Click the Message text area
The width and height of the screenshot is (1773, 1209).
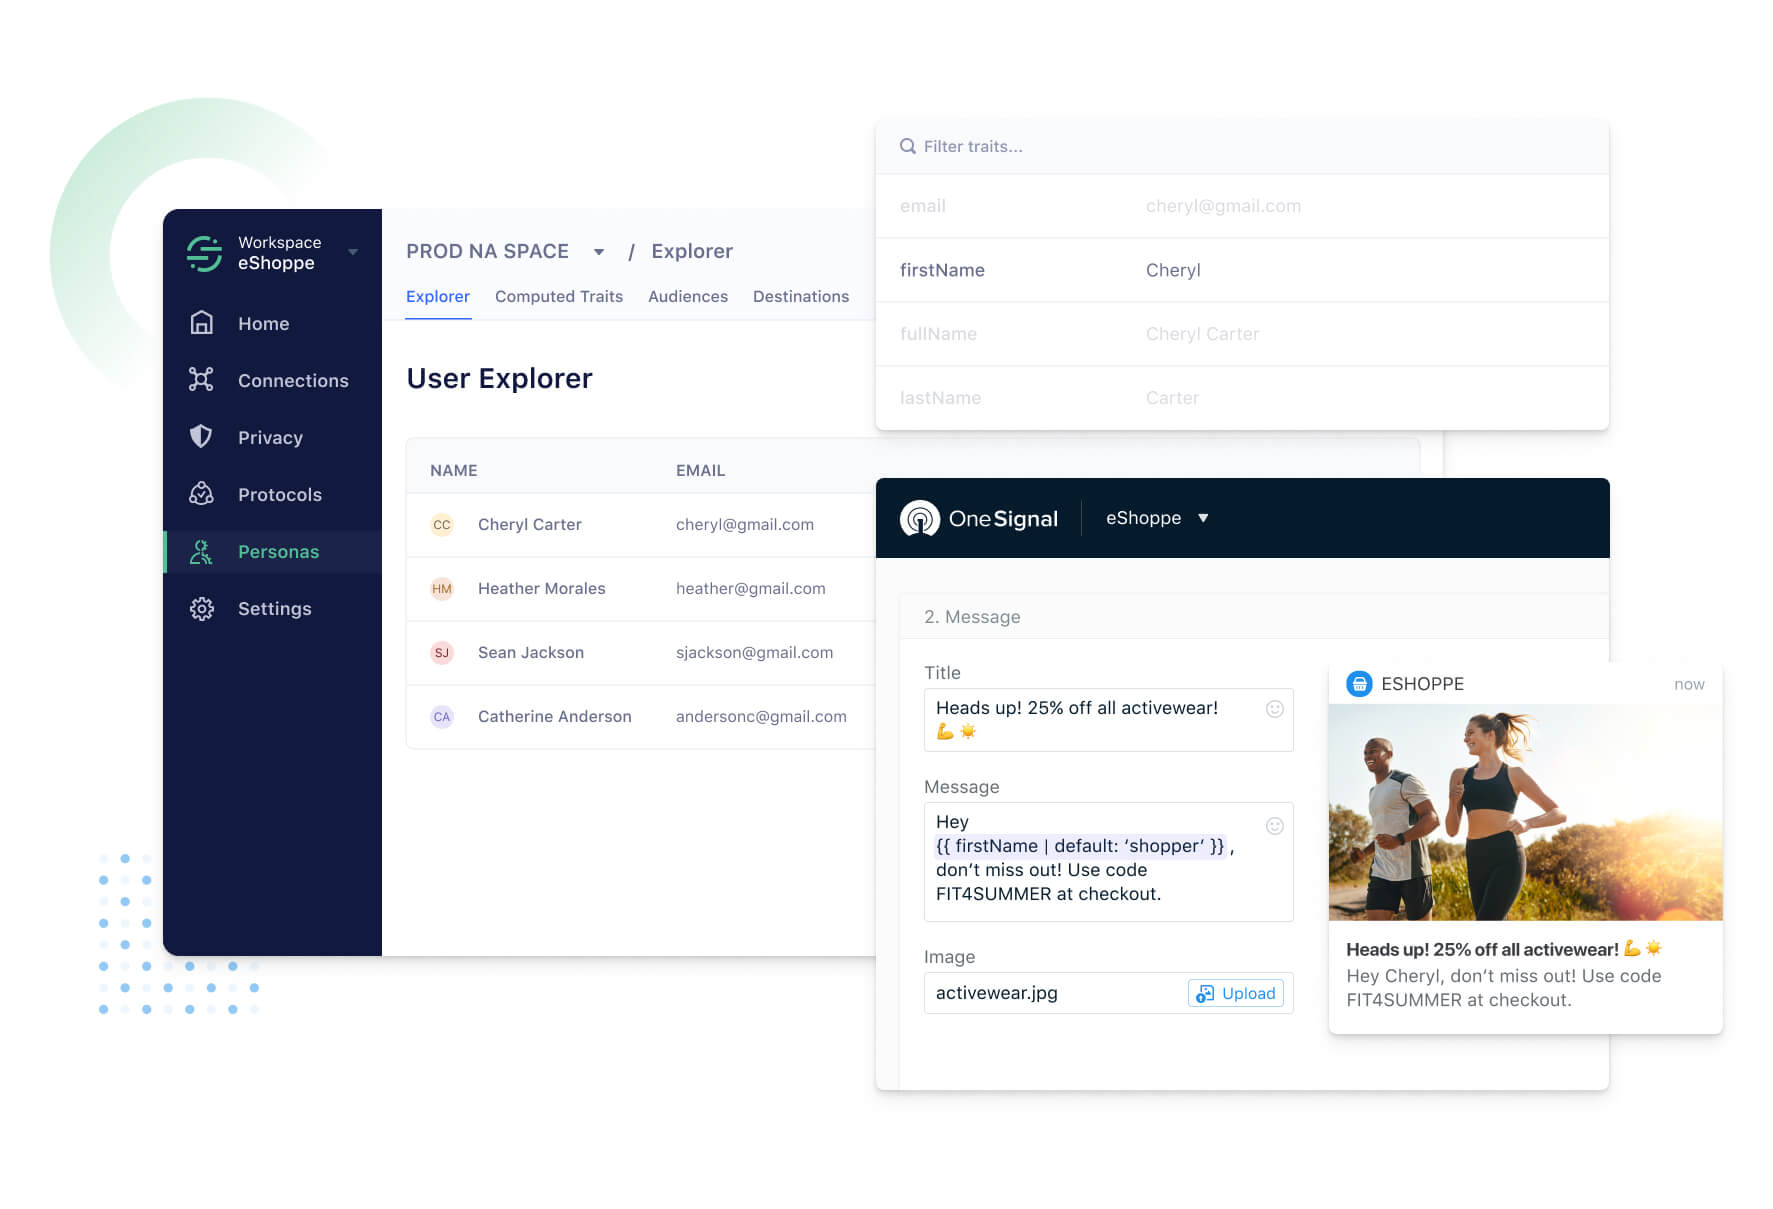pos(1109,862)
